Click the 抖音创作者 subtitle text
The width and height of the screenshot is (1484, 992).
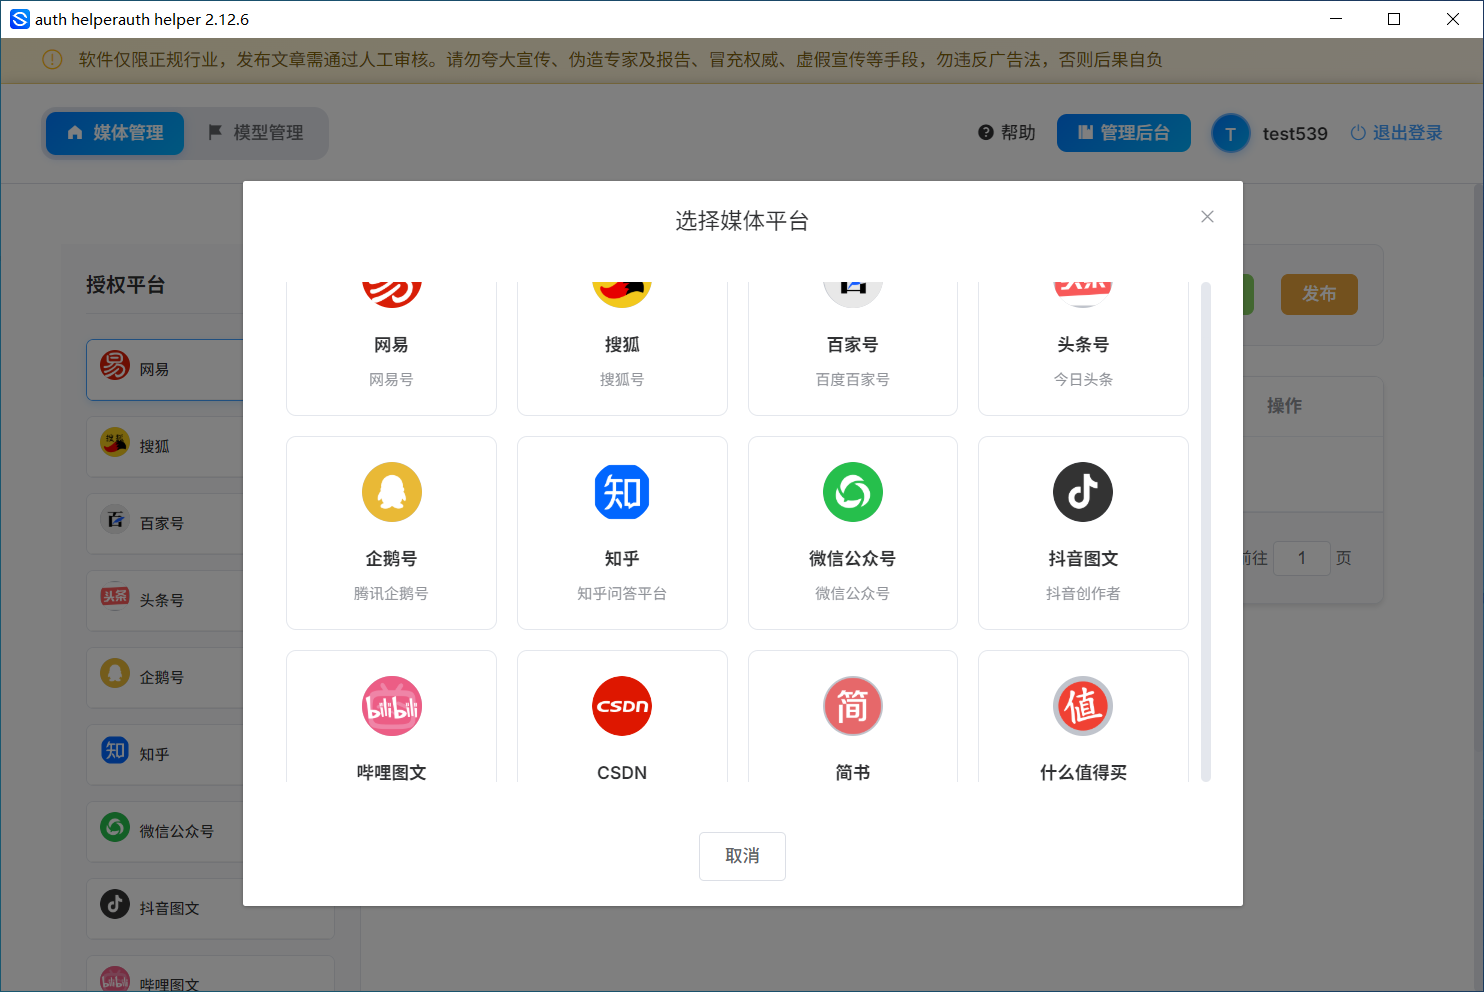[1083, 594]
